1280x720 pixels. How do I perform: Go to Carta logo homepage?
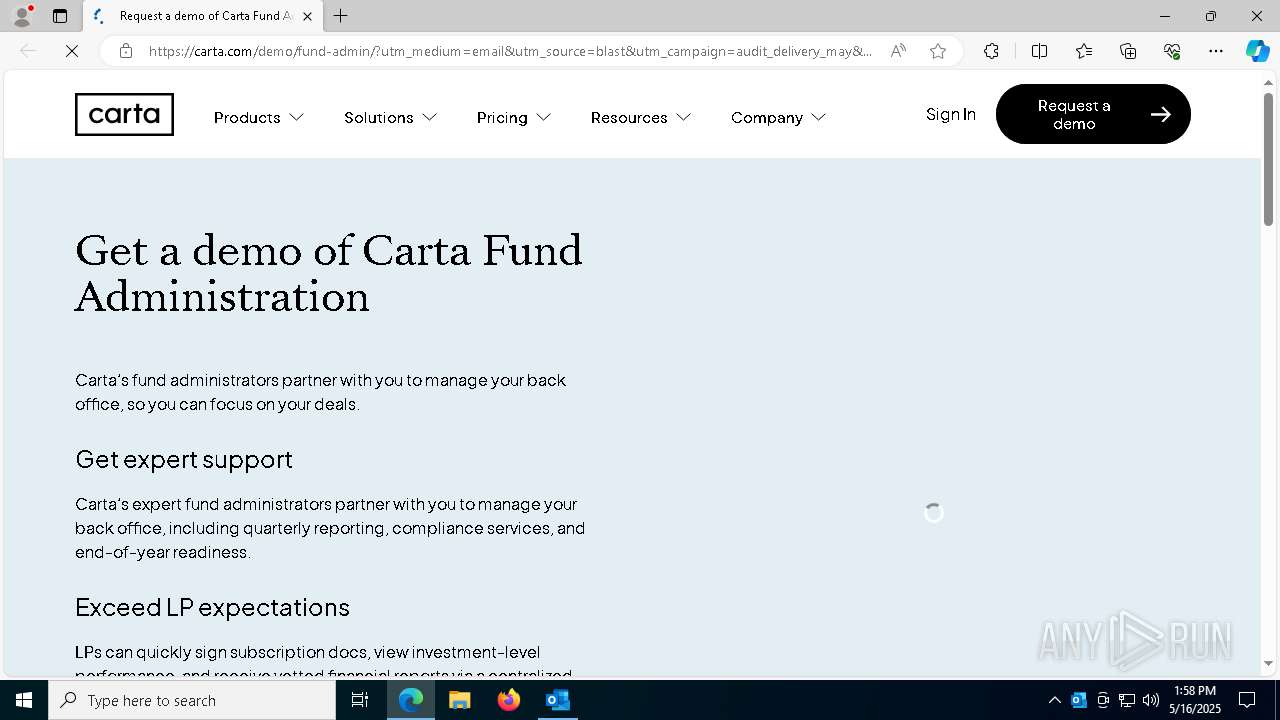[124, 114]
